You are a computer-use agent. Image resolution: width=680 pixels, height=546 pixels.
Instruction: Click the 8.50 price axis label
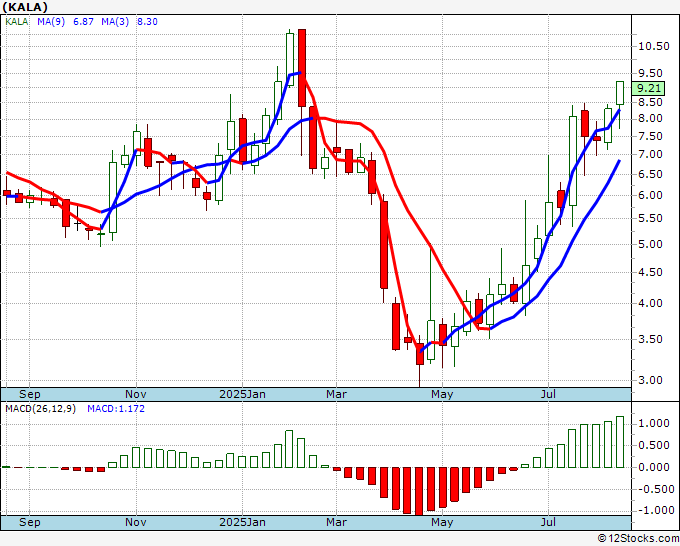pos(651,102)
